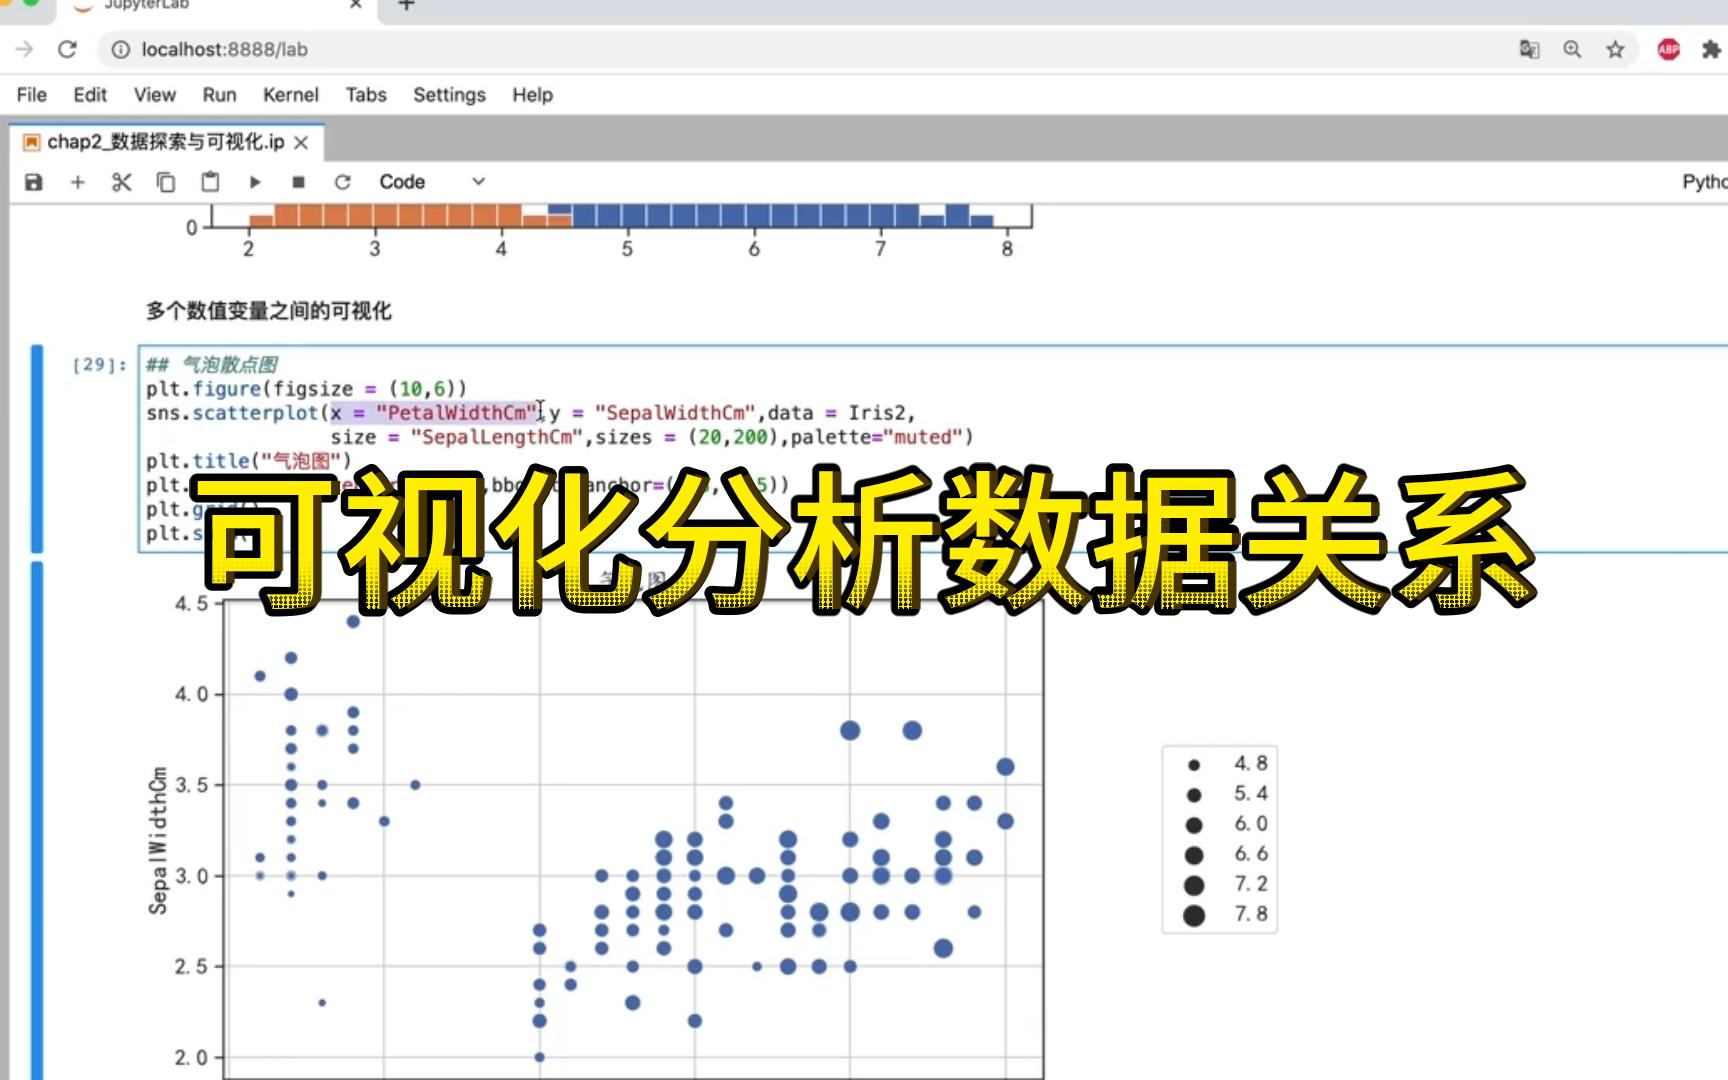Click the cell execution count [29]
Image resolution: width=1728 pixels, height=1080 pixels.
pos(95,366)
